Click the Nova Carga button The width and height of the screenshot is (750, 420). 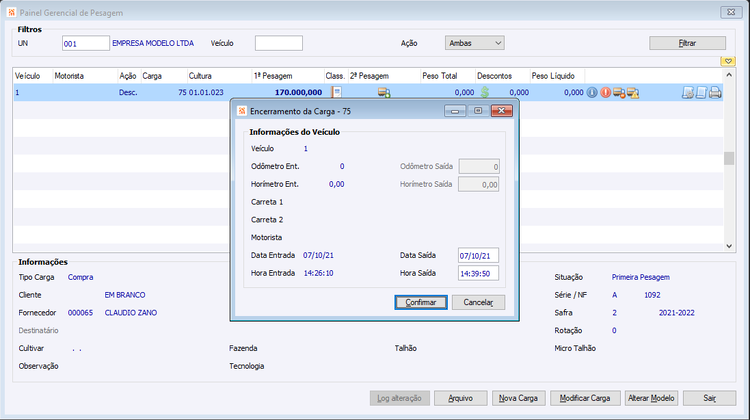pos(518,398)
